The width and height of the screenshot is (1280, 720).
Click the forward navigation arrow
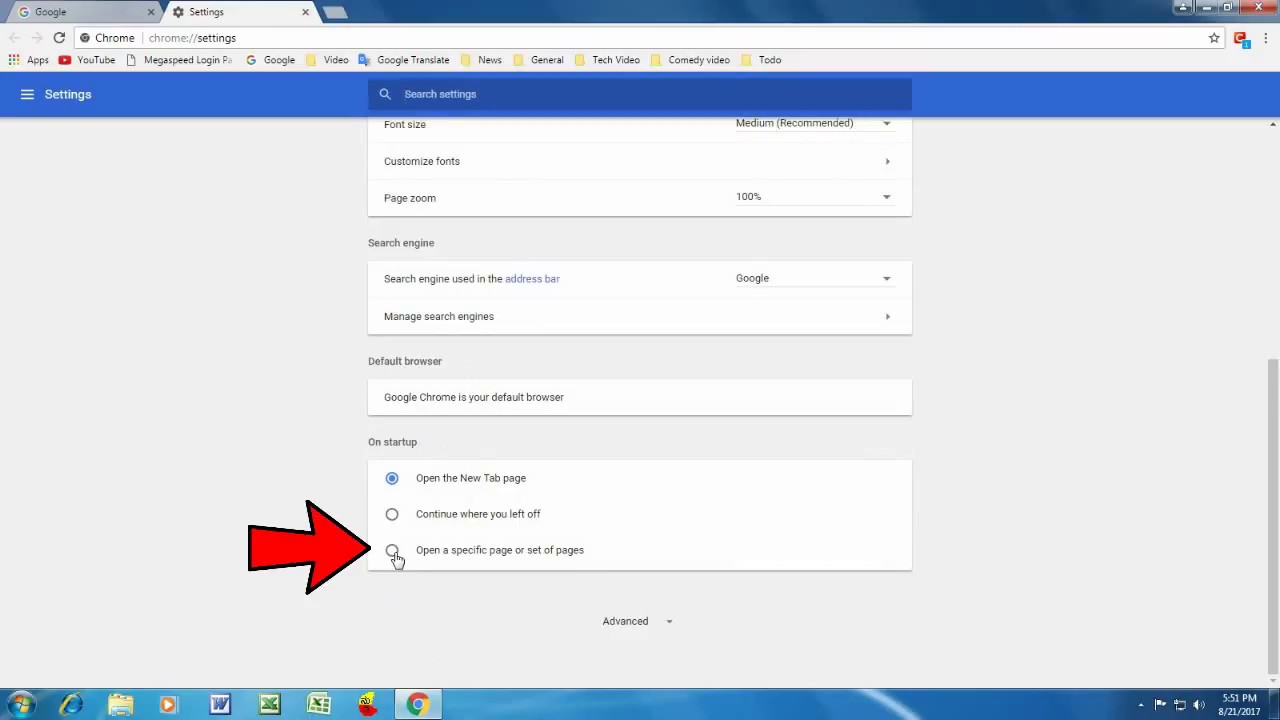[36, 38]
